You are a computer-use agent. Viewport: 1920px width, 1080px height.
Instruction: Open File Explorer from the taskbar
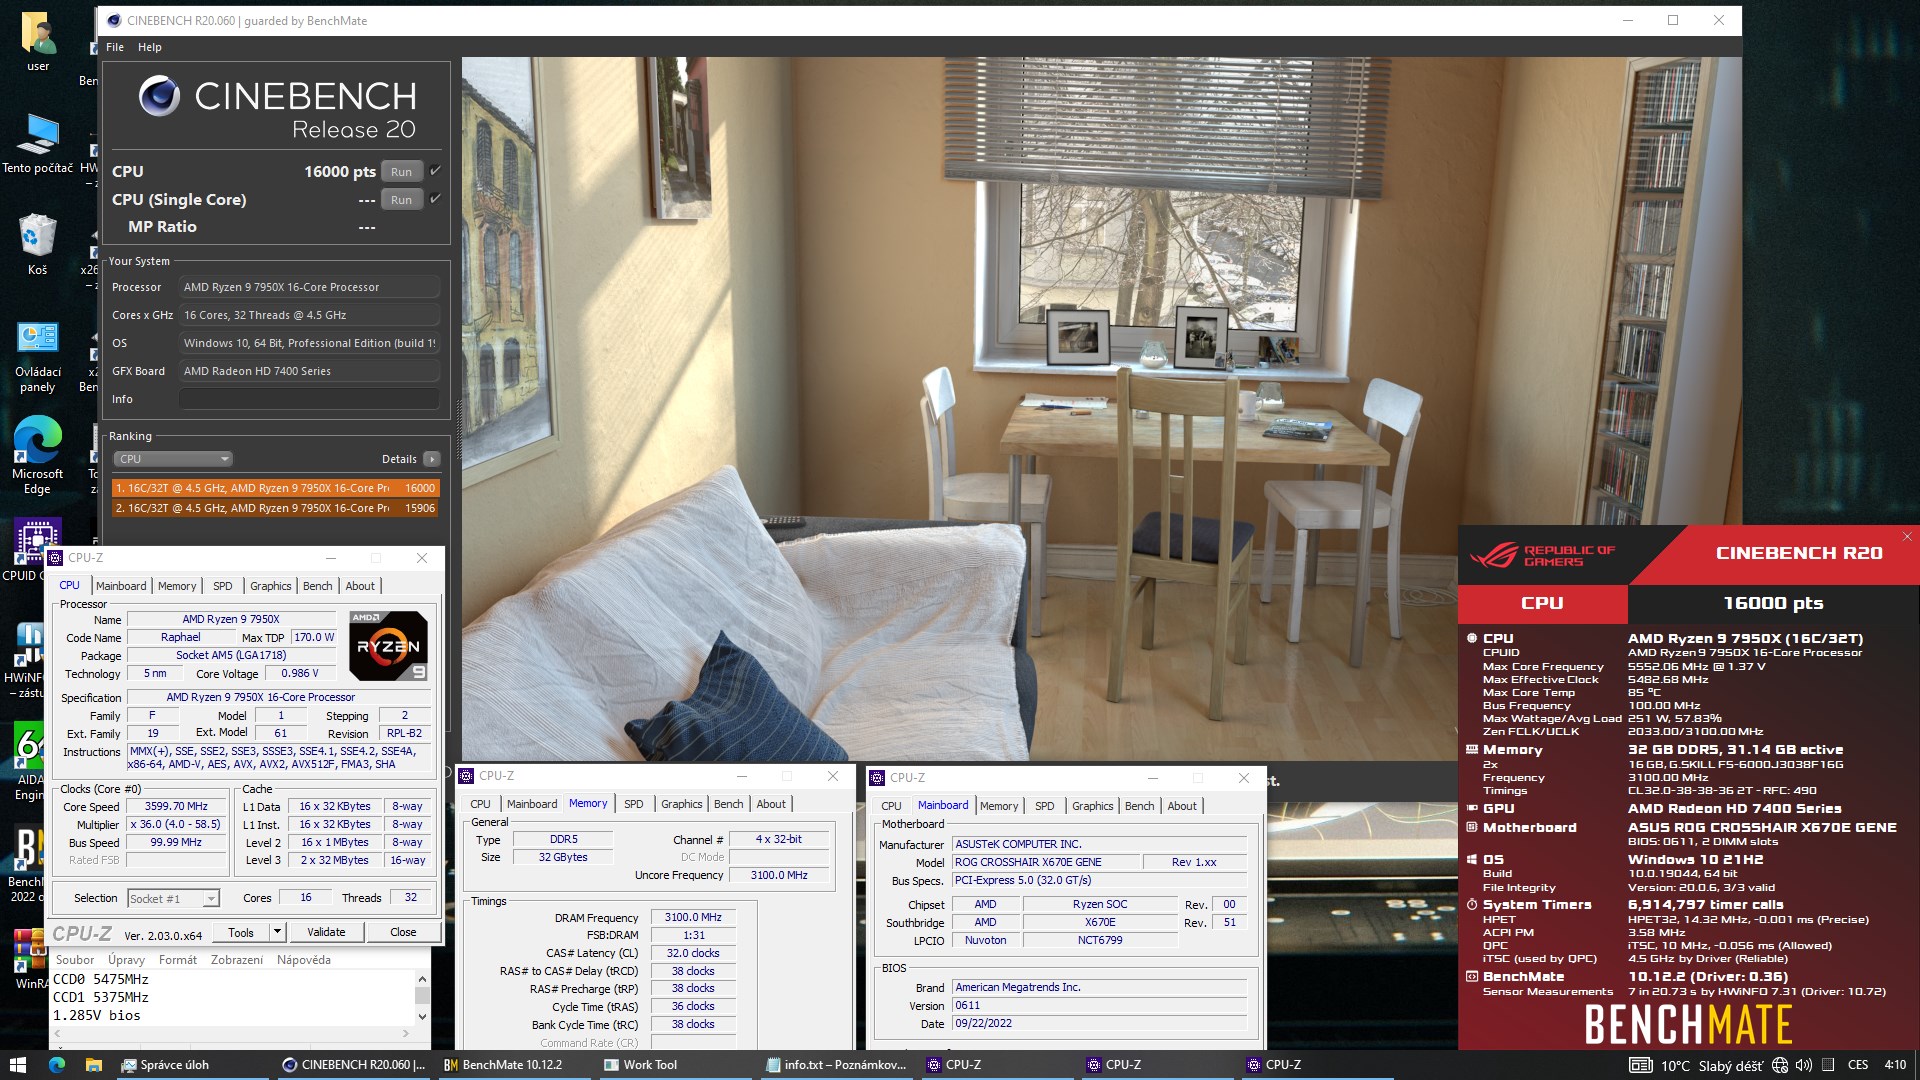tap(93, 1065)
